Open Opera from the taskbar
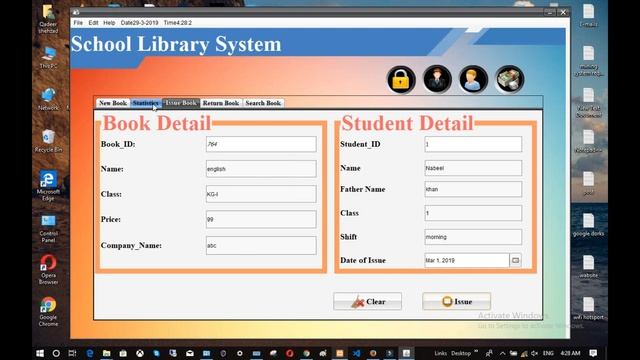The width and height of the screenshot is (640, 360). [x=289, y=353]
